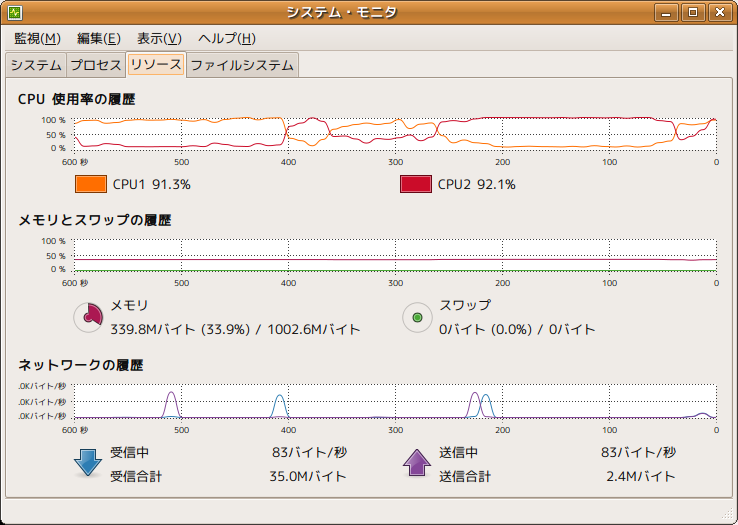Open the 表示 menu

pos(159,39)
